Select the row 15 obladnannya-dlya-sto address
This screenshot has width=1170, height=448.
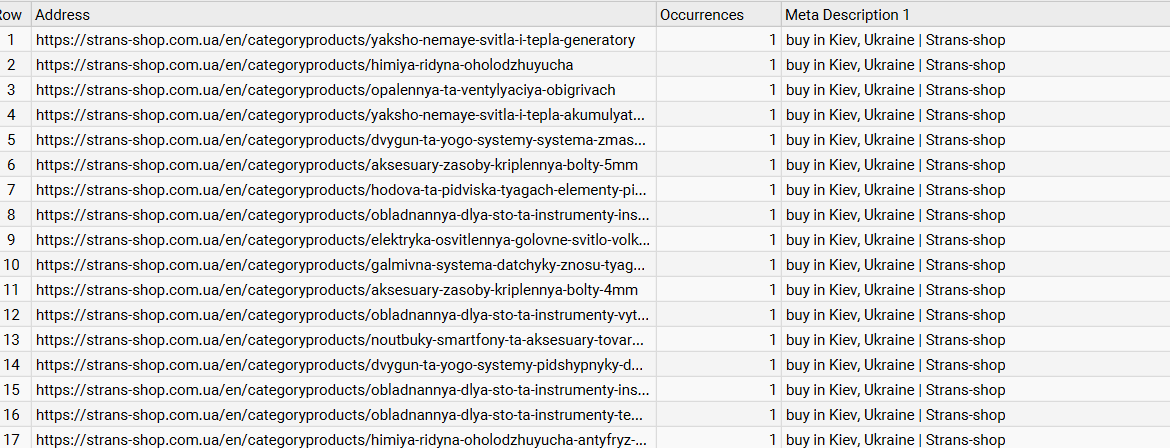click(344, 390)
